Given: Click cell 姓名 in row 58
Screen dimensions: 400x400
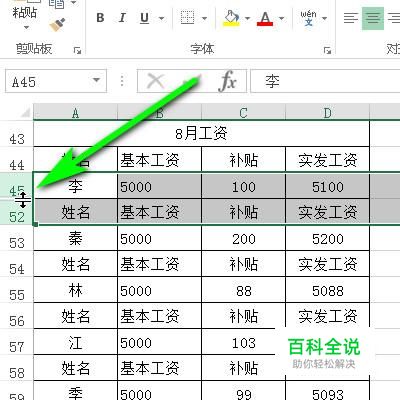Looking at the screenshot, I should [75, 368].
